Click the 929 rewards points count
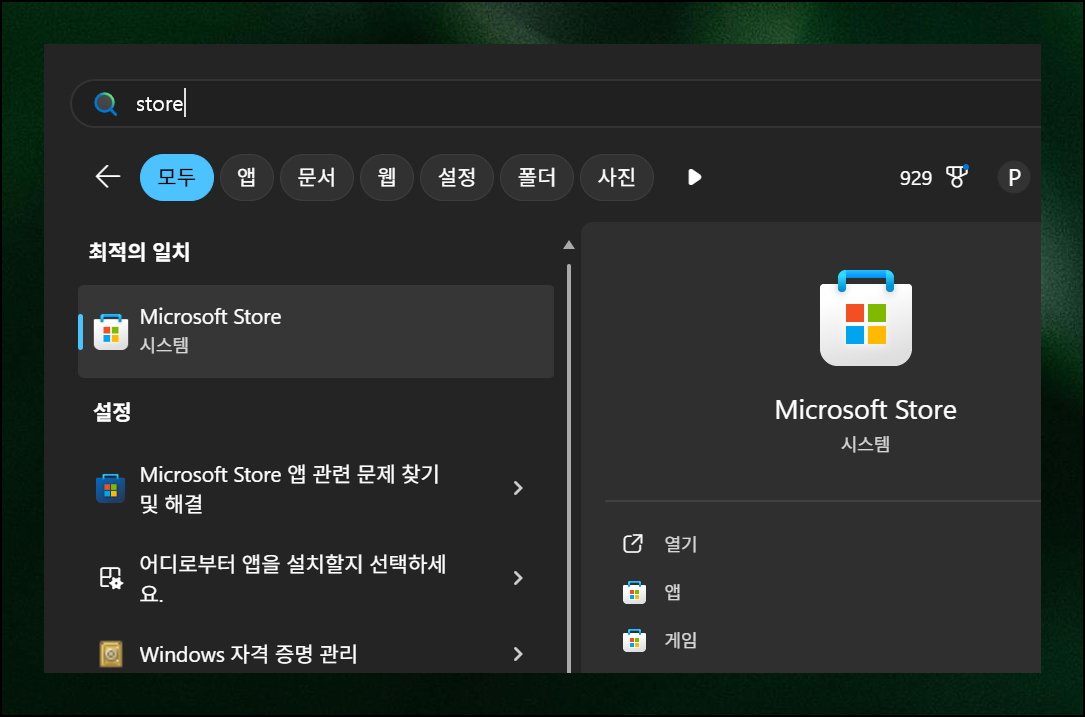 (x=915, y=178)
